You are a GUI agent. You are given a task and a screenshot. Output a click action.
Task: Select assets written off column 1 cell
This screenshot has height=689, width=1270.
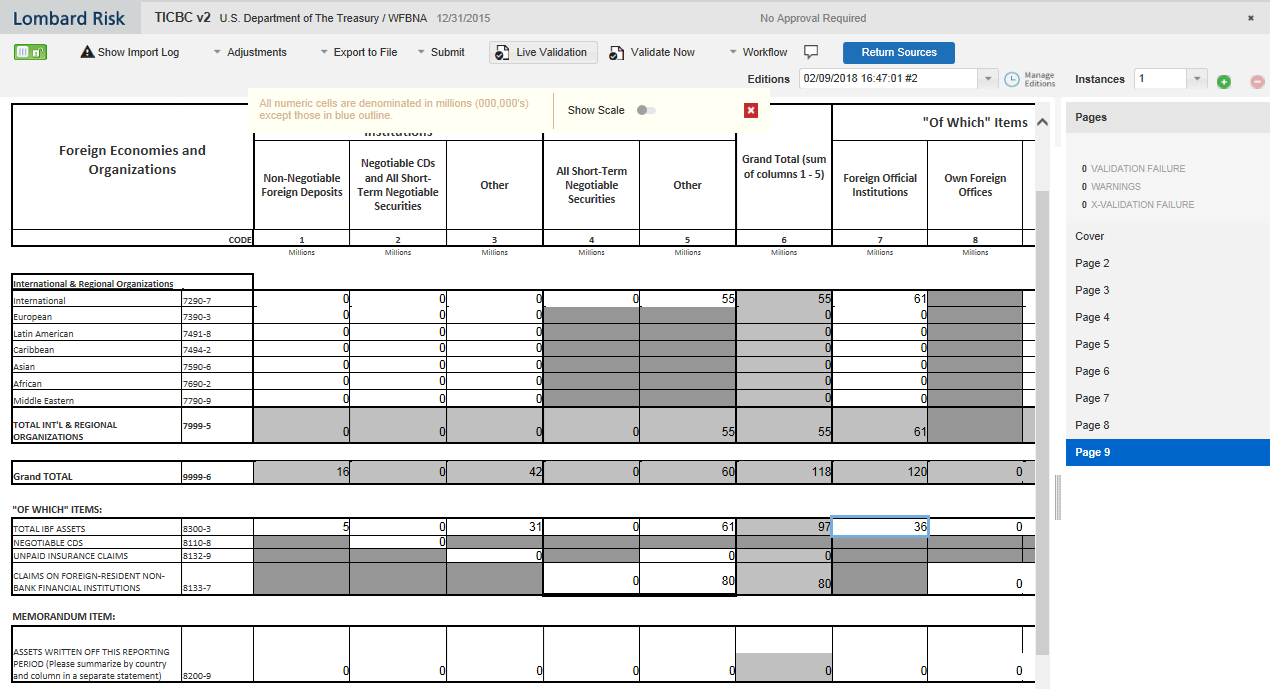[x=302, y=653]
